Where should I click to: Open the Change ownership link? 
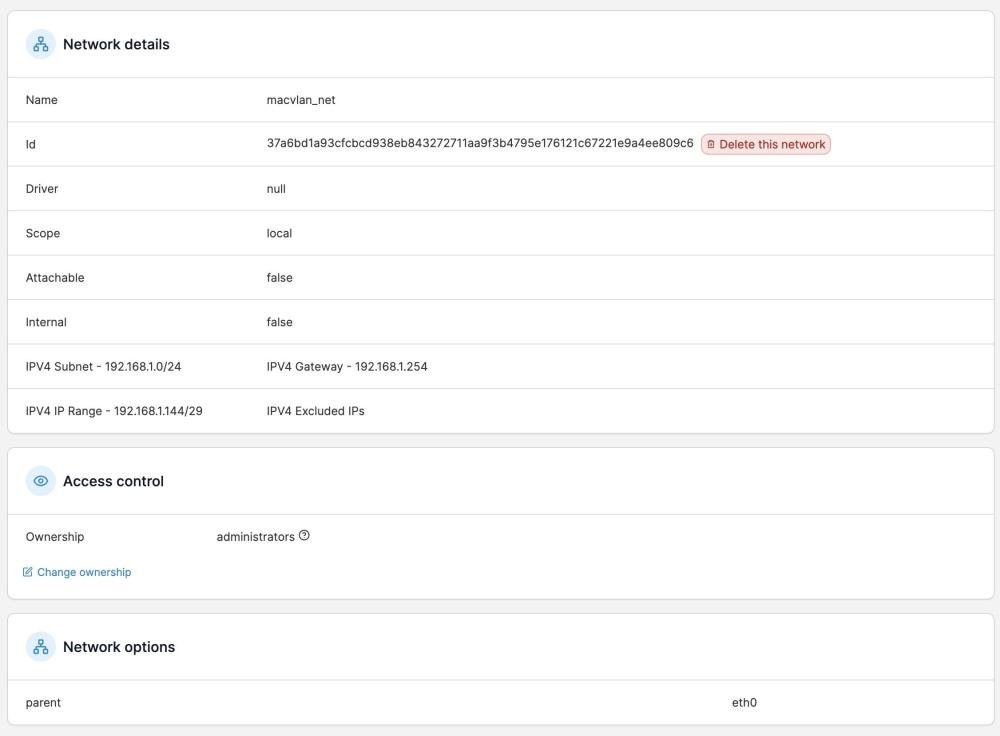(x=84, y=572)
